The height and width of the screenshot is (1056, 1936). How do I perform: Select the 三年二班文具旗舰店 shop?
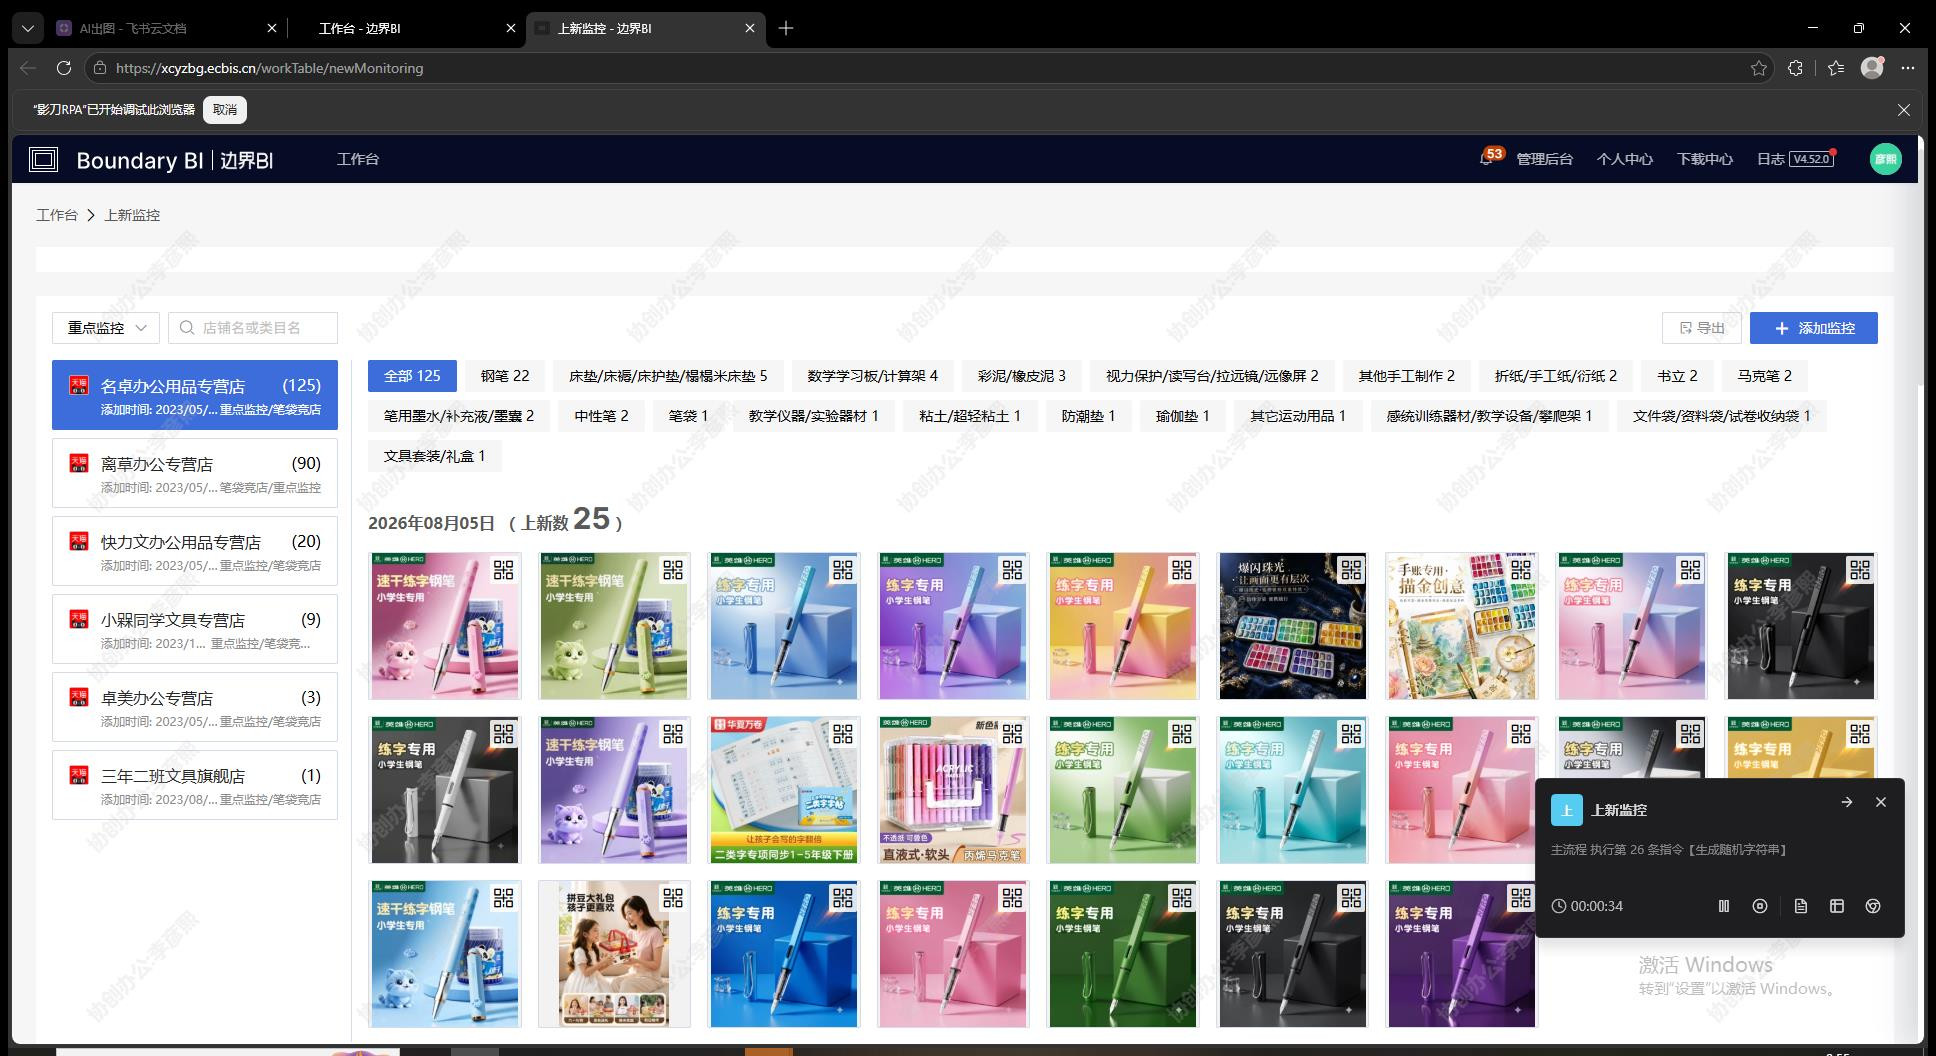coord(195,785)
